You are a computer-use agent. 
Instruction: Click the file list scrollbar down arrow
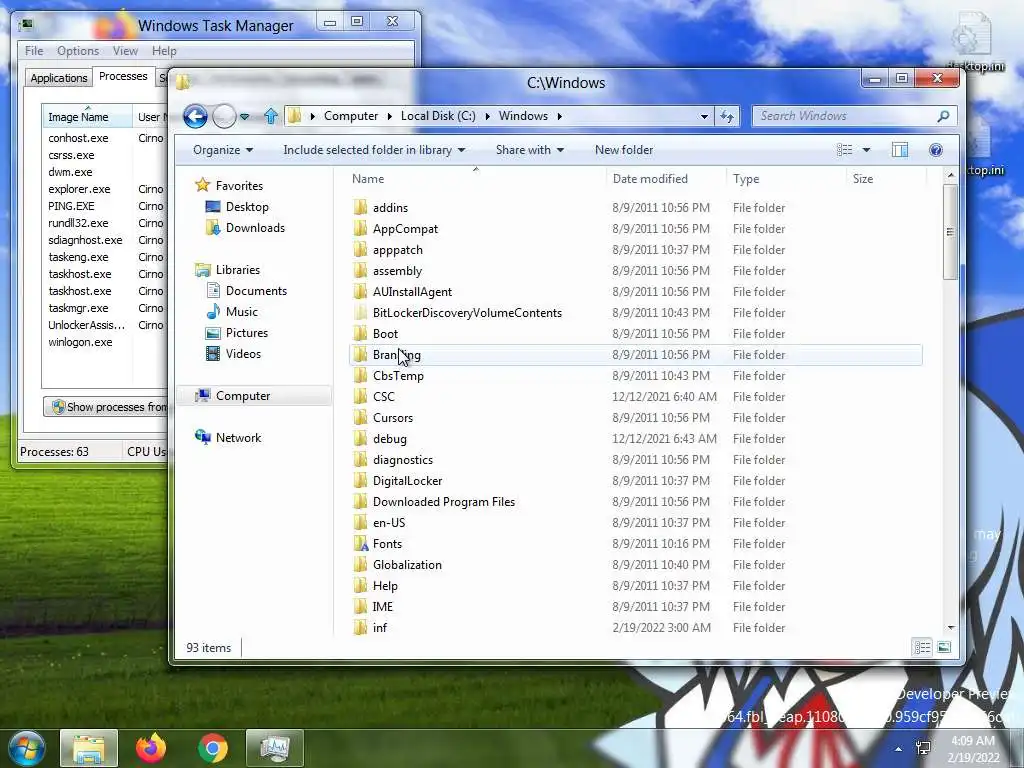tap(950, 628)
